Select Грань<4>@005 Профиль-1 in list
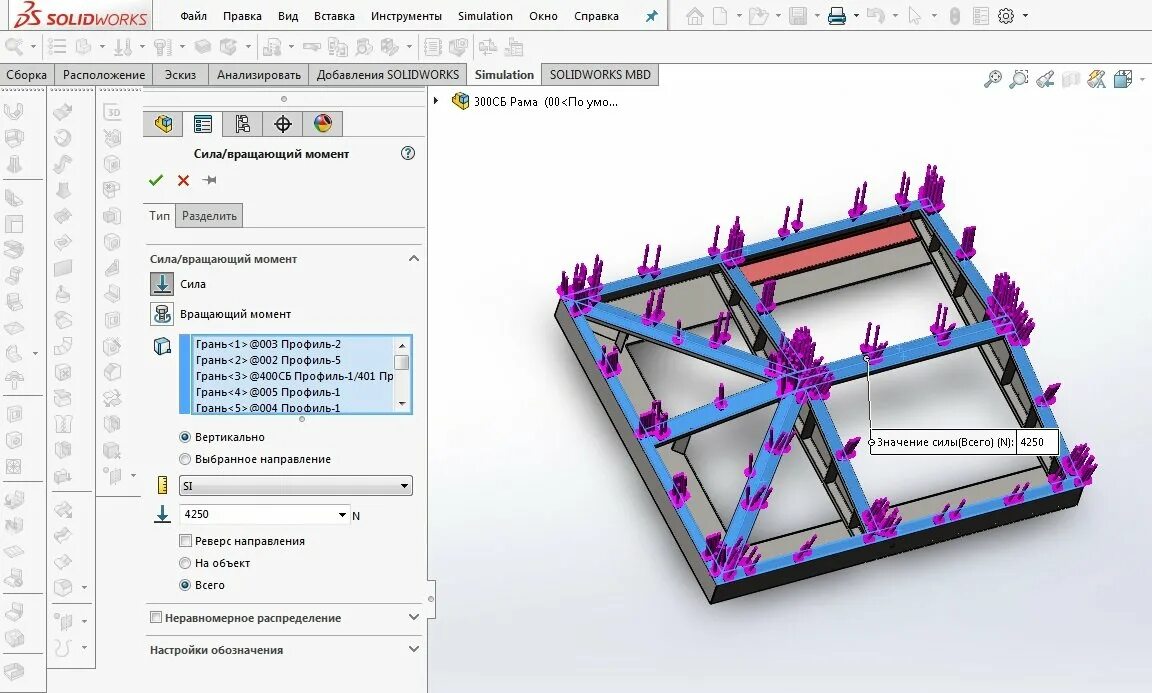 pos(293,392)
